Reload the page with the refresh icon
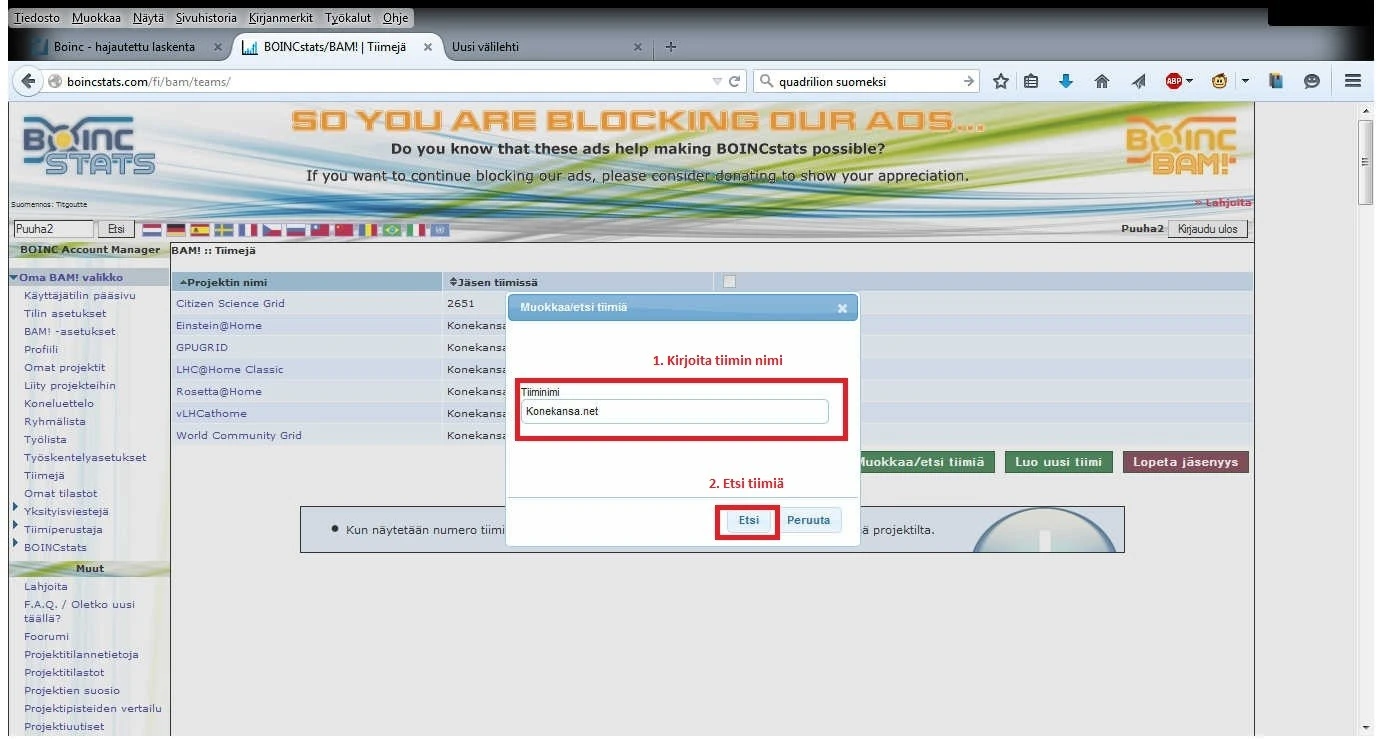The image size is (1382, 744). pos(735,82)
